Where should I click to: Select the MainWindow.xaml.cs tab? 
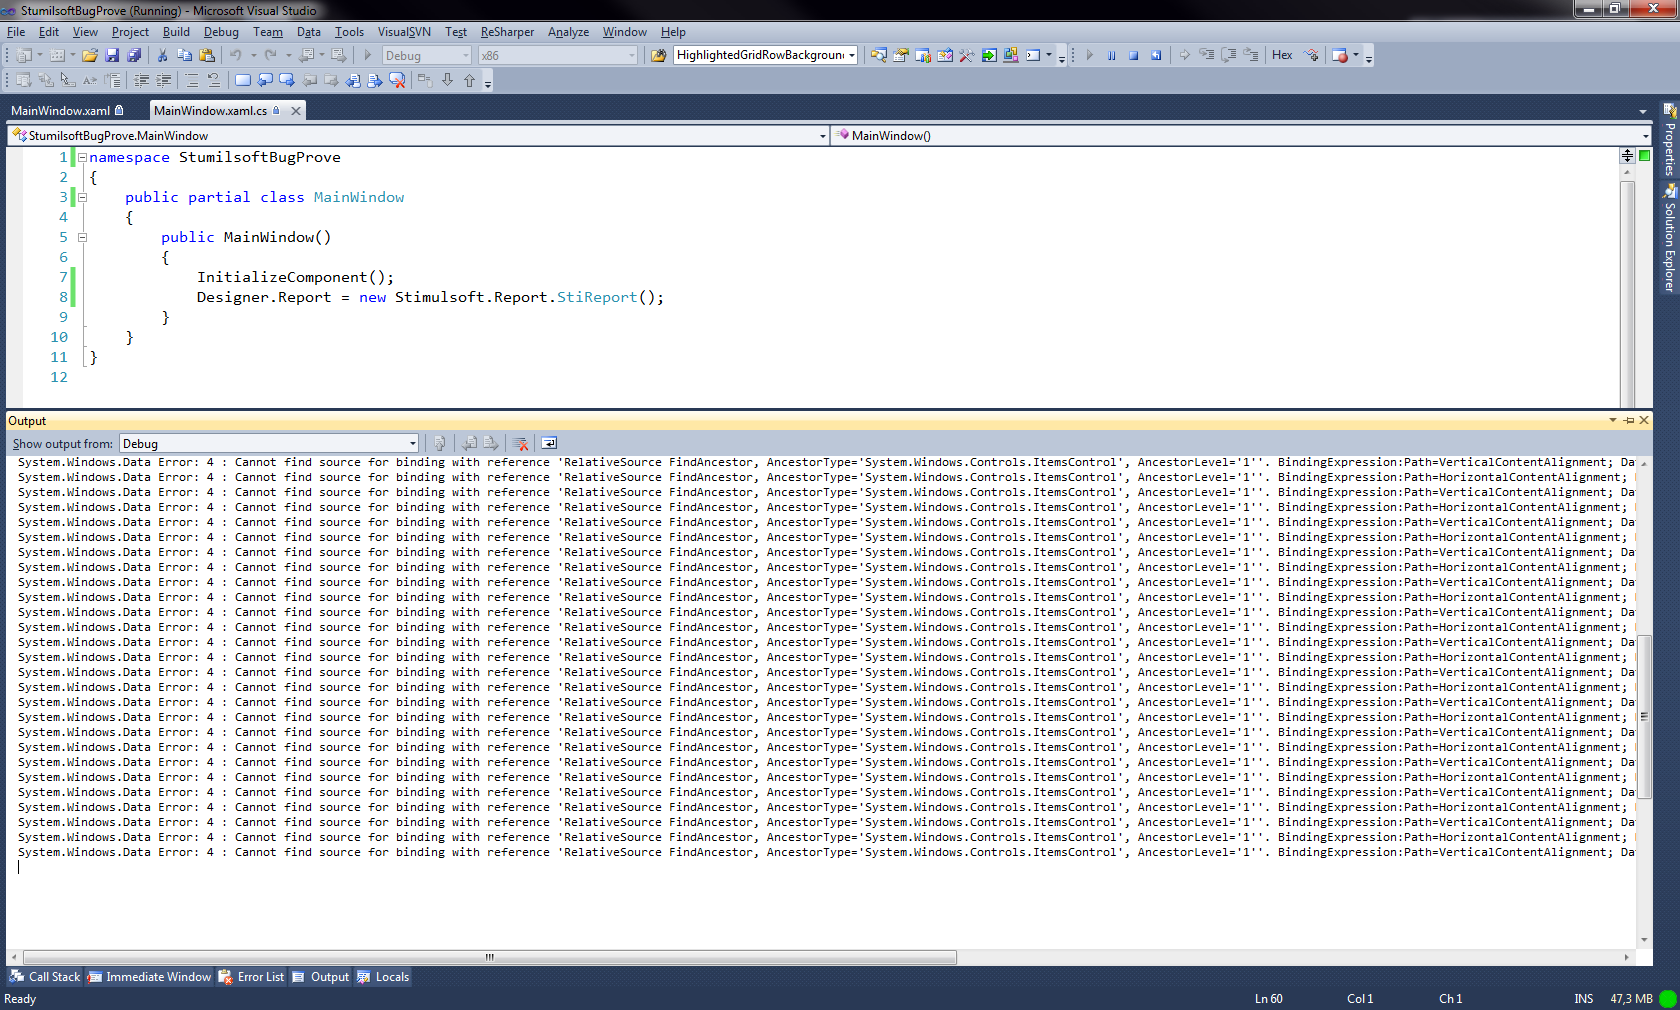coord(211,111)
